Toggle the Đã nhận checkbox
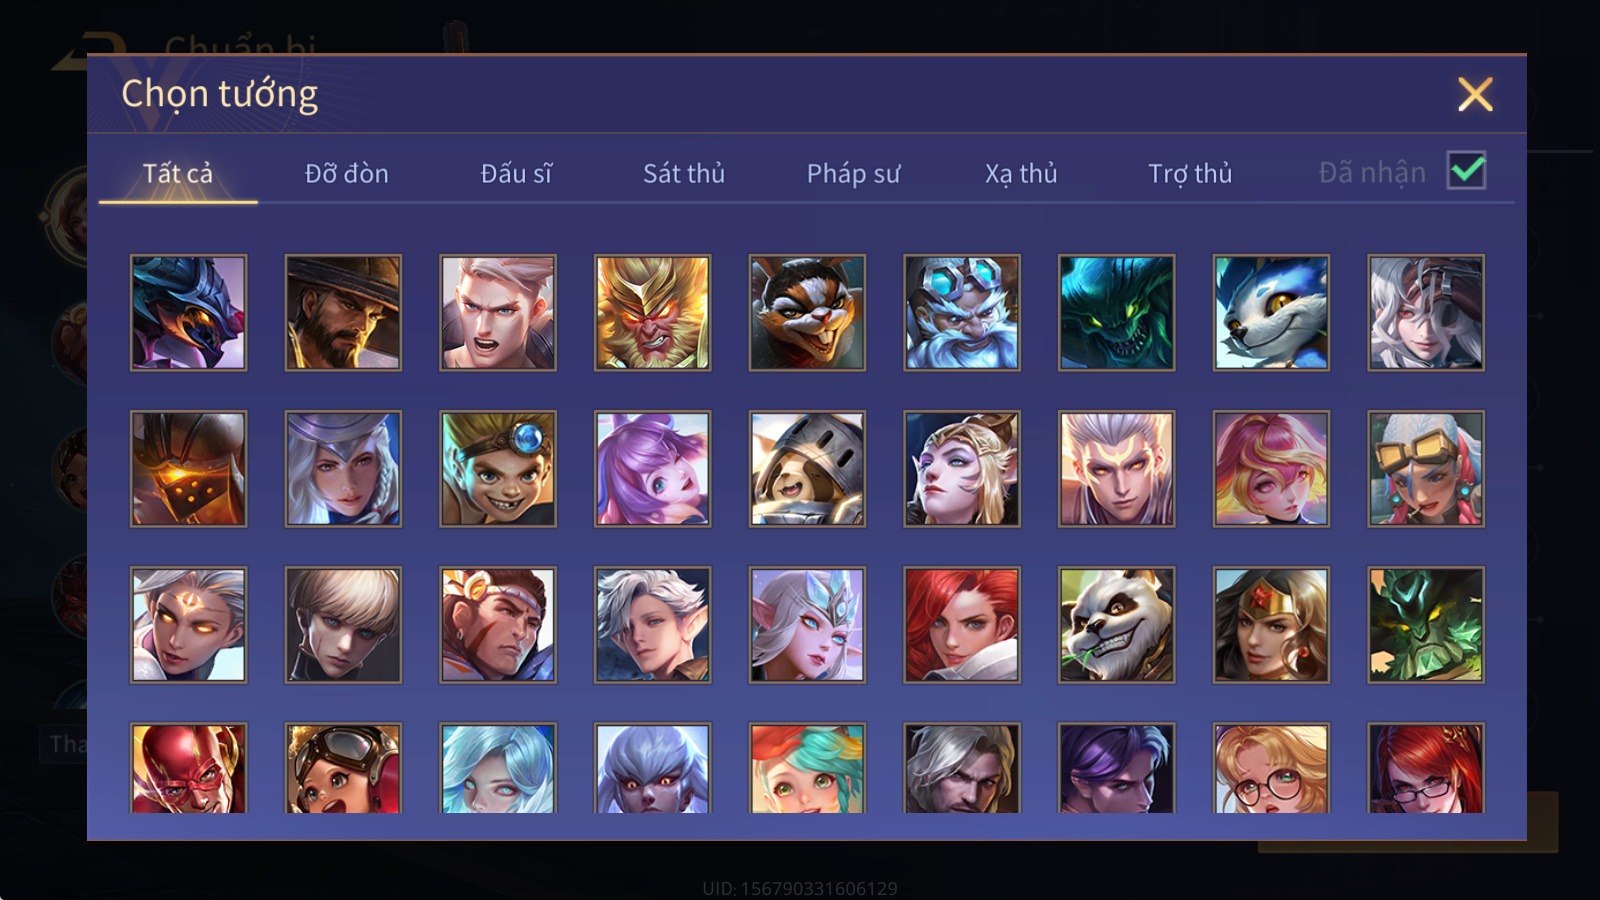 click(x=1466, y=171)
